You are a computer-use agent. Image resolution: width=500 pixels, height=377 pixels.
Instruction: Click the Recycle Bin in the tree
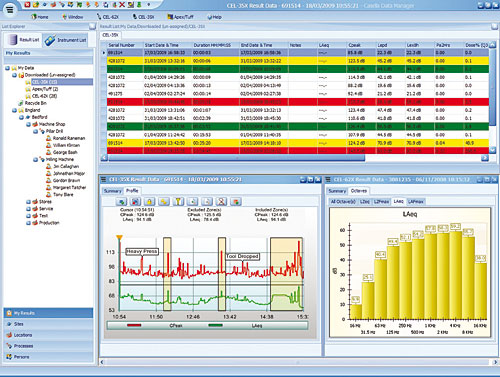[36, 103]
